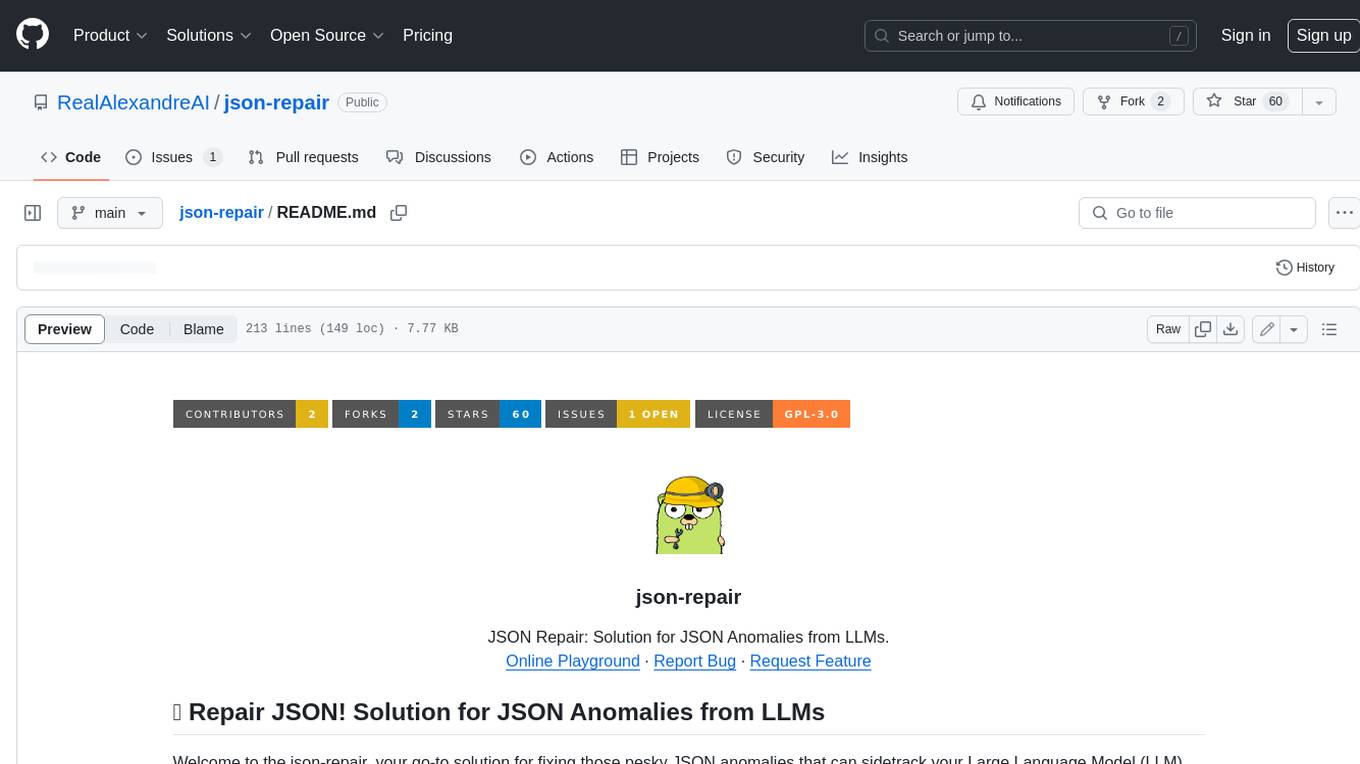Expand the file tree side panel
This screenshot has height=764, width=1360.
pyautogui.click(x=32, y=213)
